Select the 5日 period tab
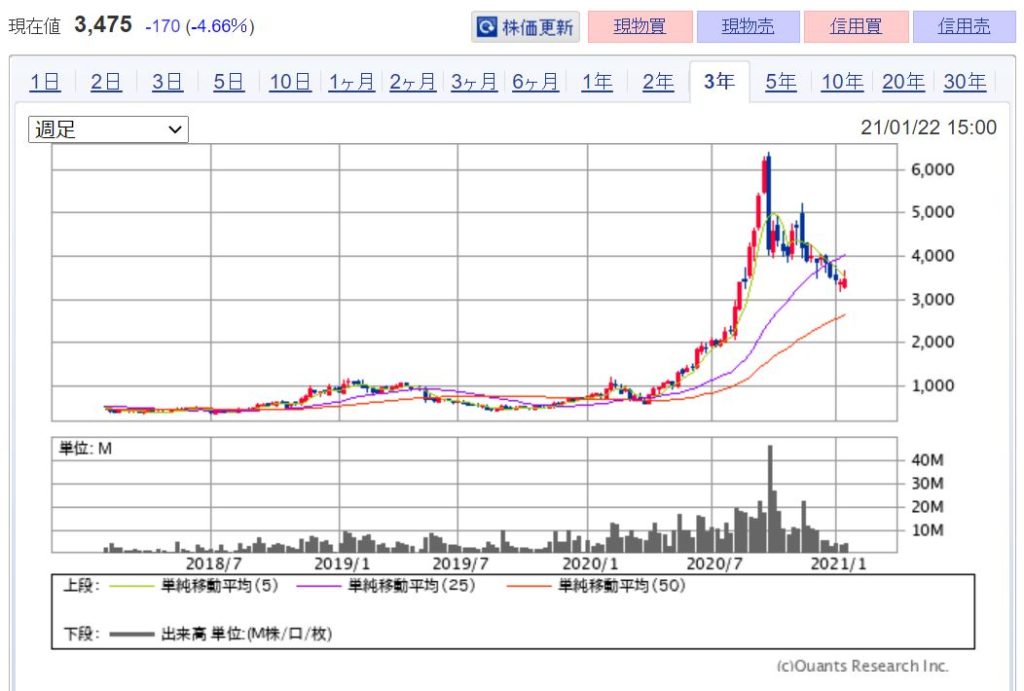Screen dimensions: 1024x691 [229, 82]
